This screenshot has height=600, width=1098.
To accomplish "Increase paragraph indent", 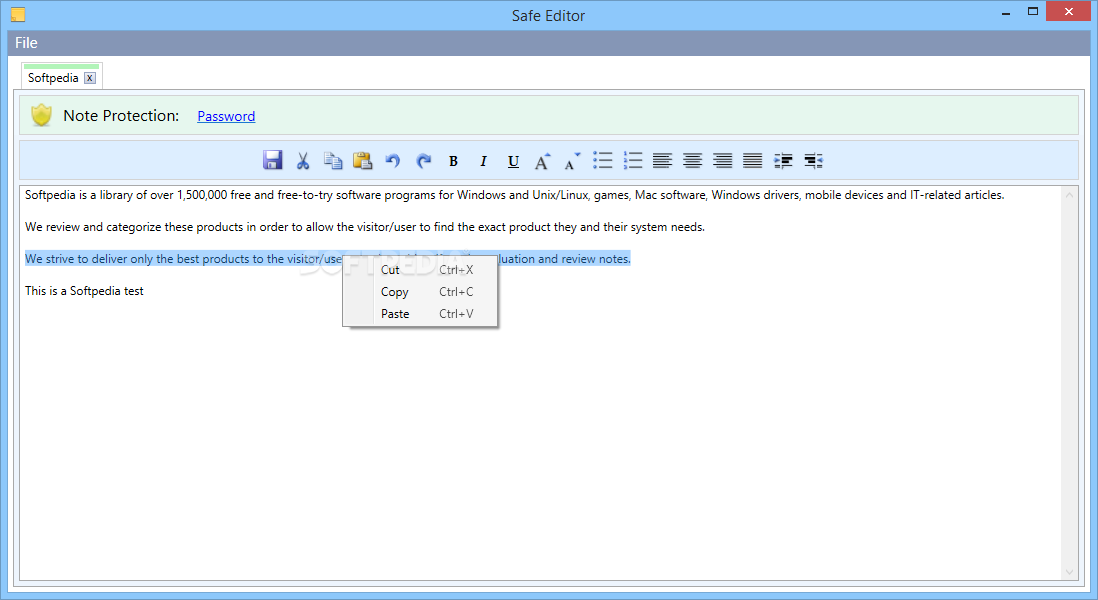I will (783, 161).
